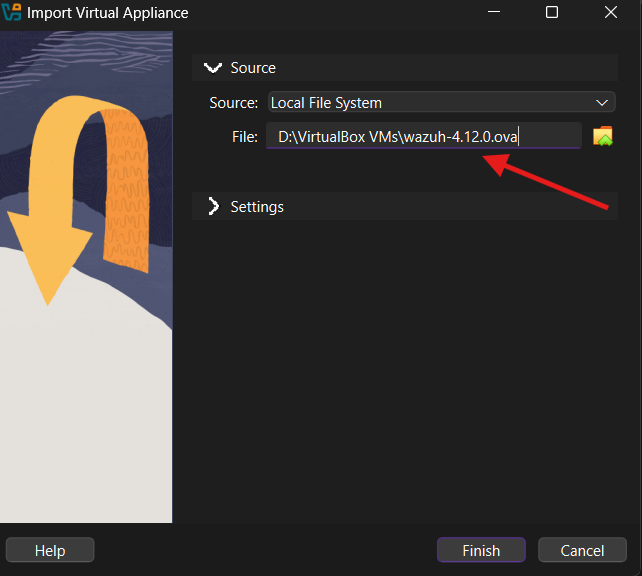Open the file browser folder icon
This screenshot has height=576, width=642.
coord(602,137)
